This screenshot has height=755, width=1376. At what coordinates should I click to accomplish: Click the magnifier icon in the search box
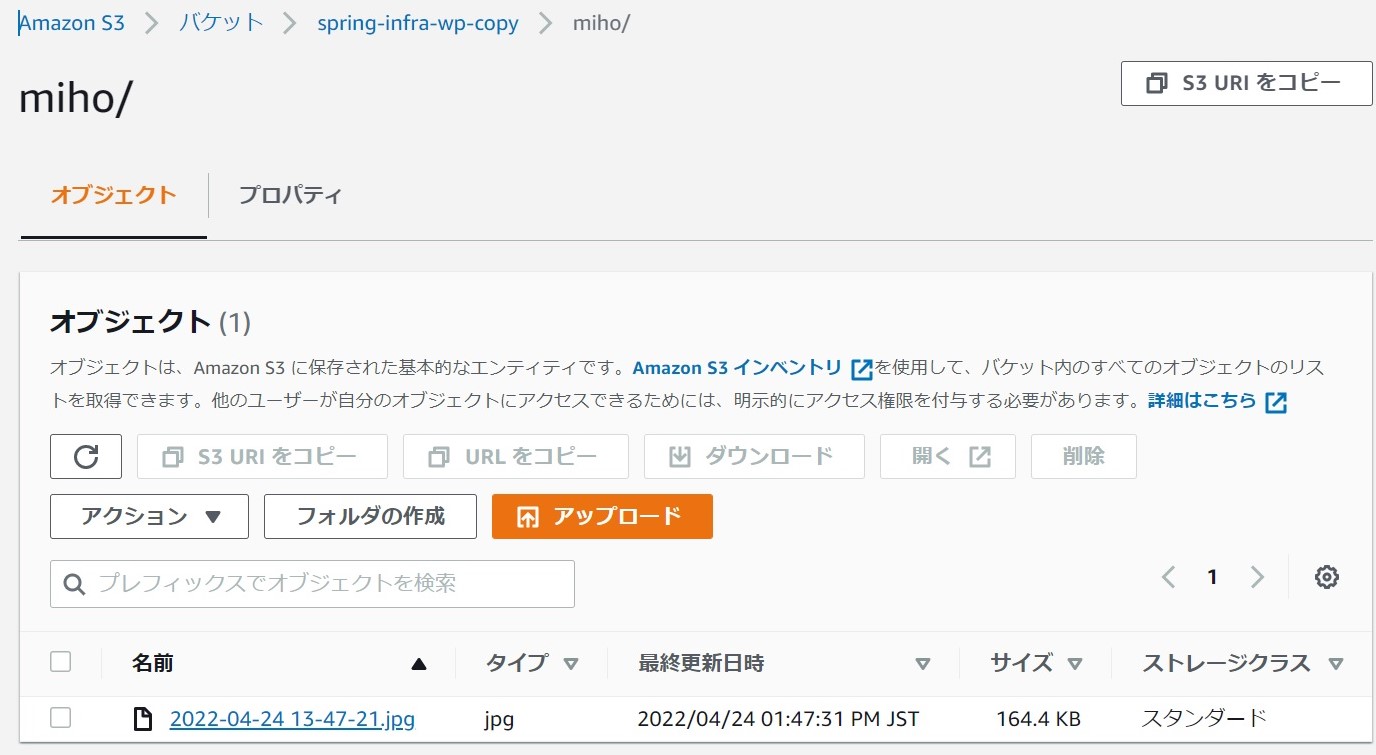pos(74,583)
